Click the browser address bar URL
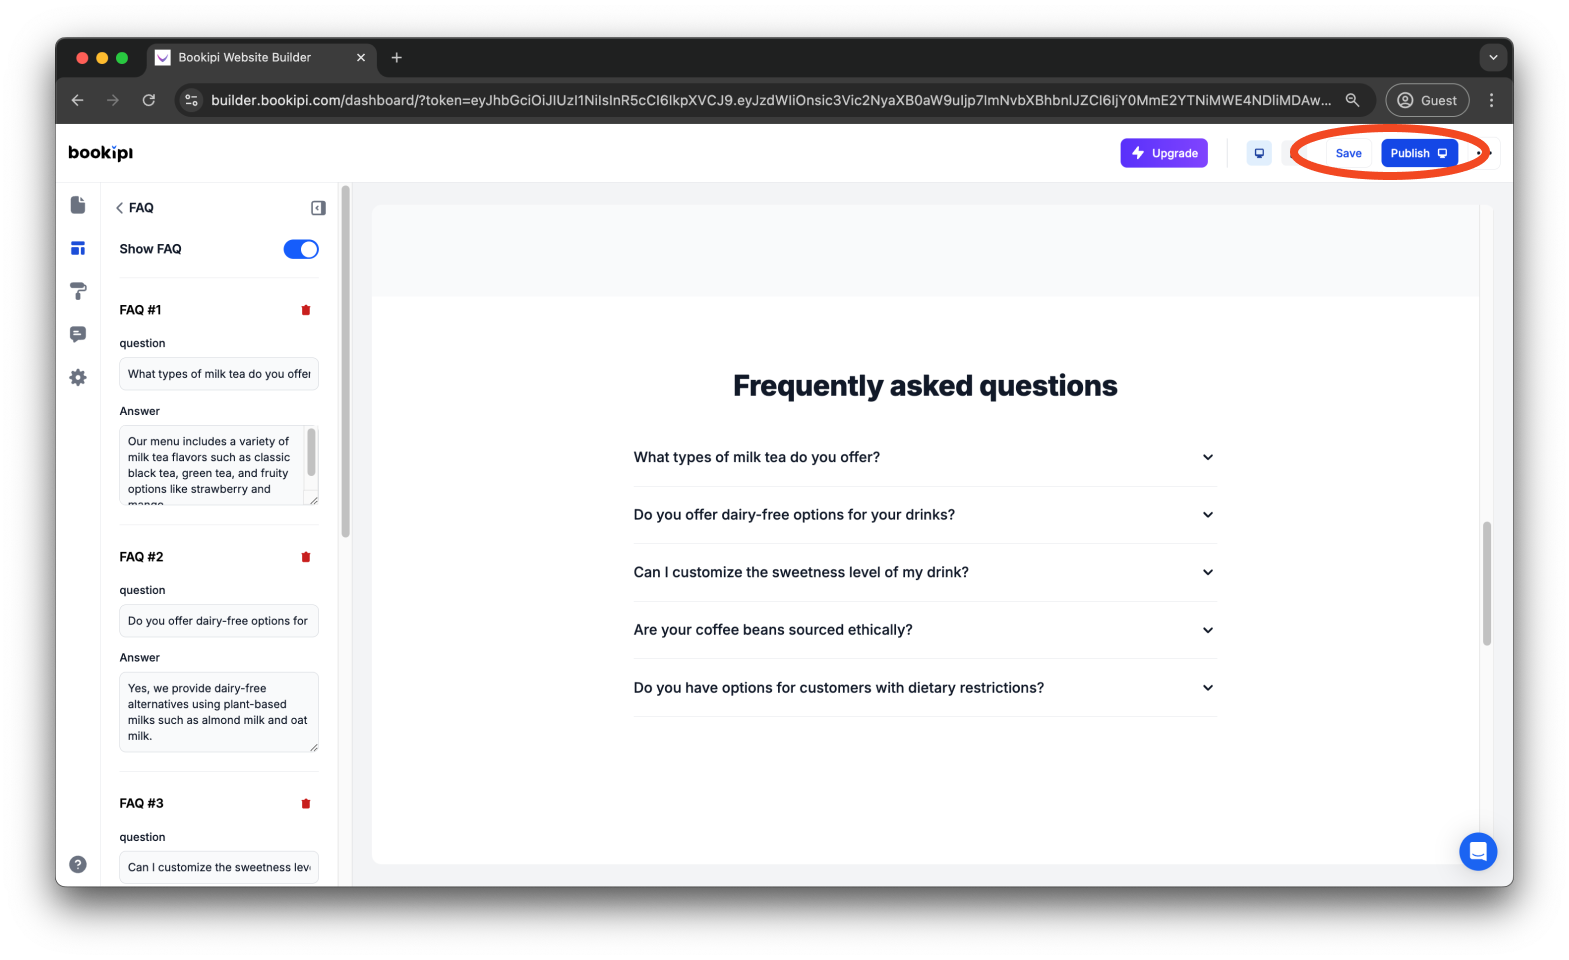Viewport: 1569px width, 960px height. [770, 100]
